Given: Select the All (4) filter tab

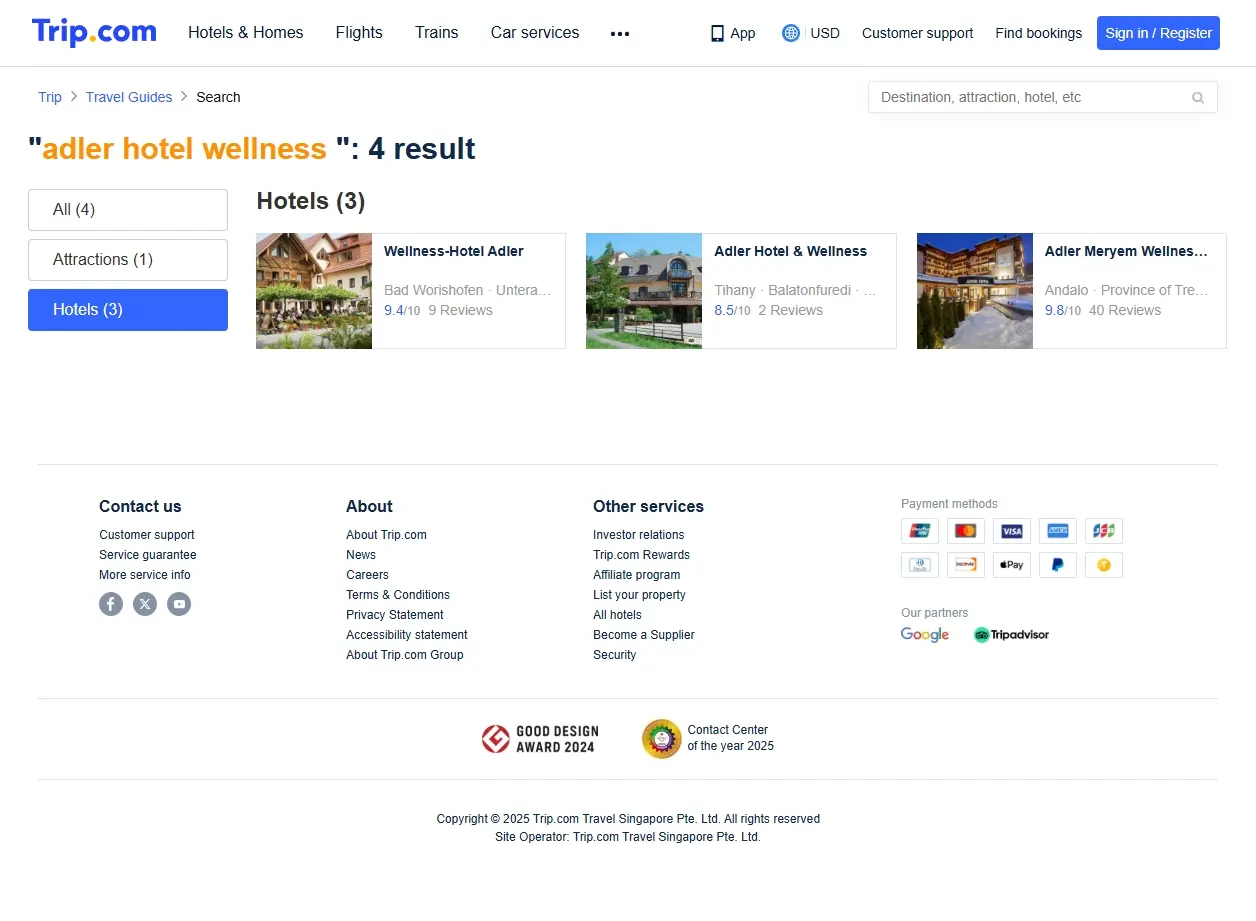Looking at the screenshot, I should (x=128, y=210).
